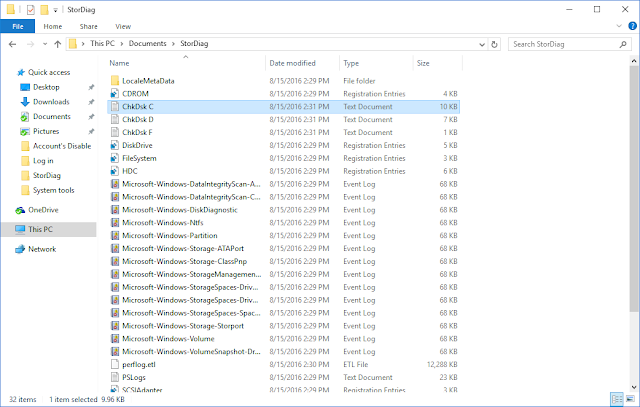640x407 pixels.
Task: Select the DiskDrive registry file icon
Action: 115,145
